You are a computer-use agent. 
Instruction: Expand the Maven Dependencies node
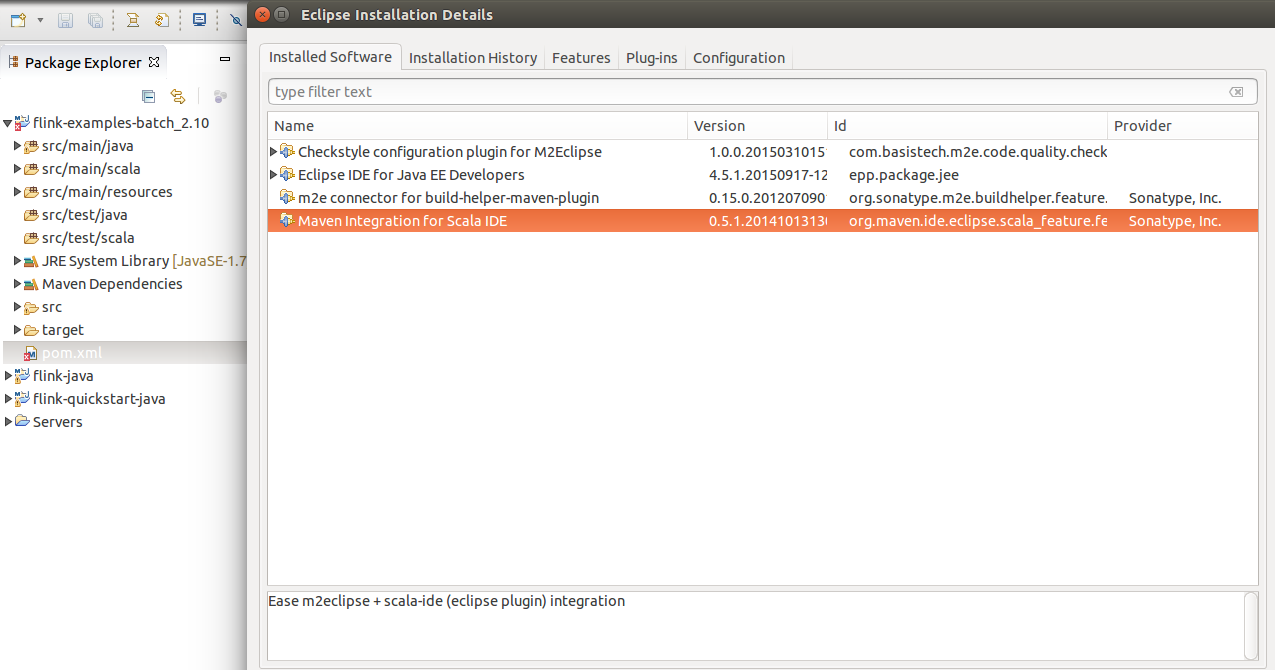[x=17, y=284]
